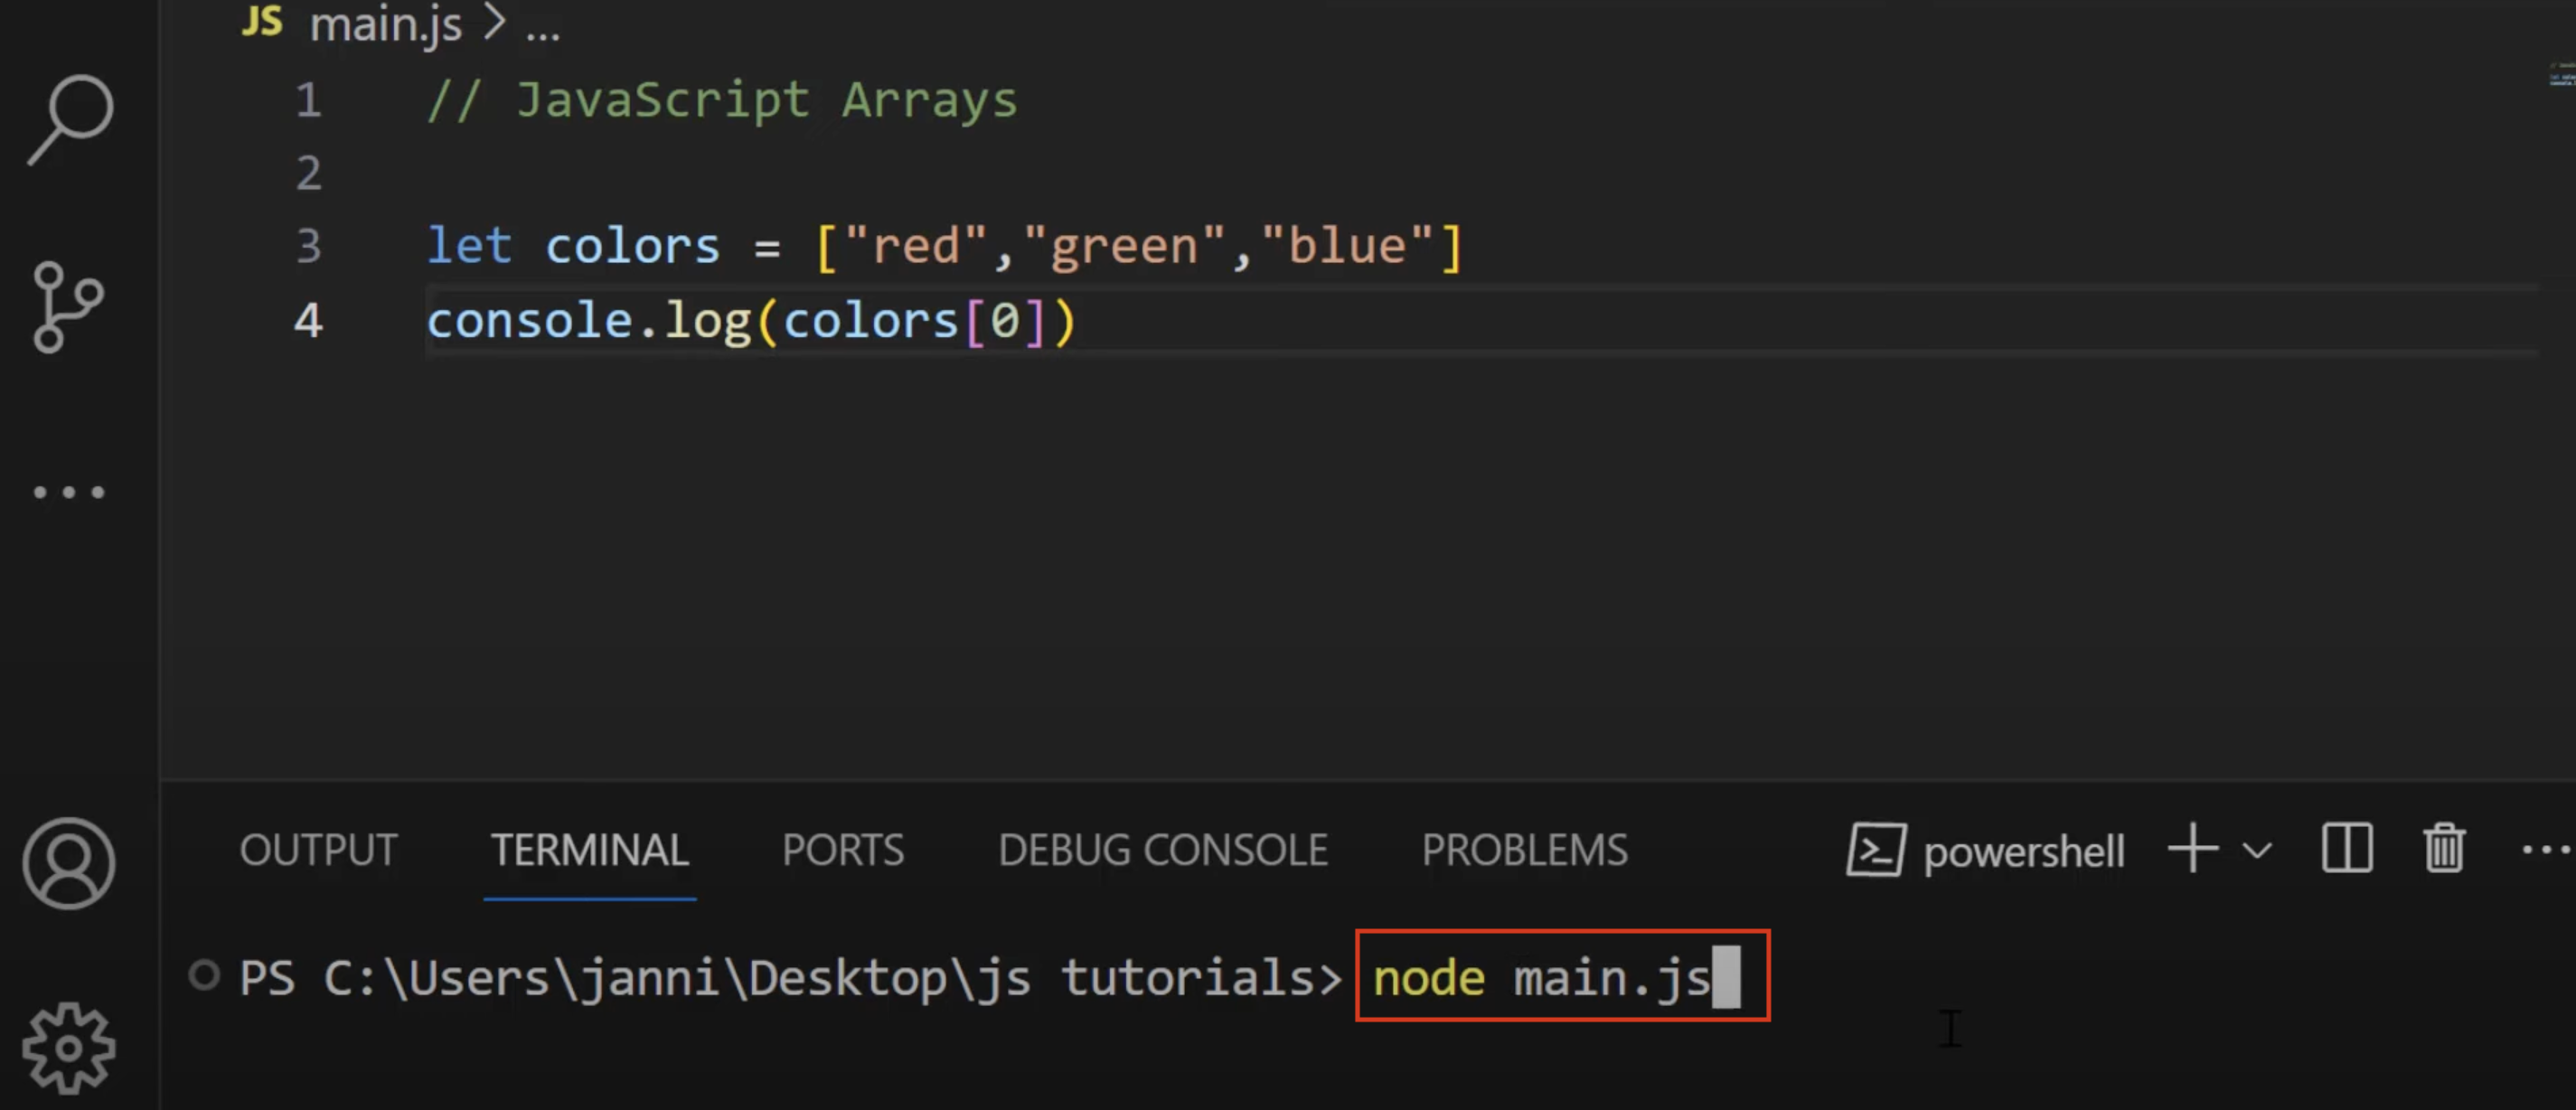Screen dimensions: 2576x1110
Task: Click the "green" string in the array
Action: click(1125, 248)
